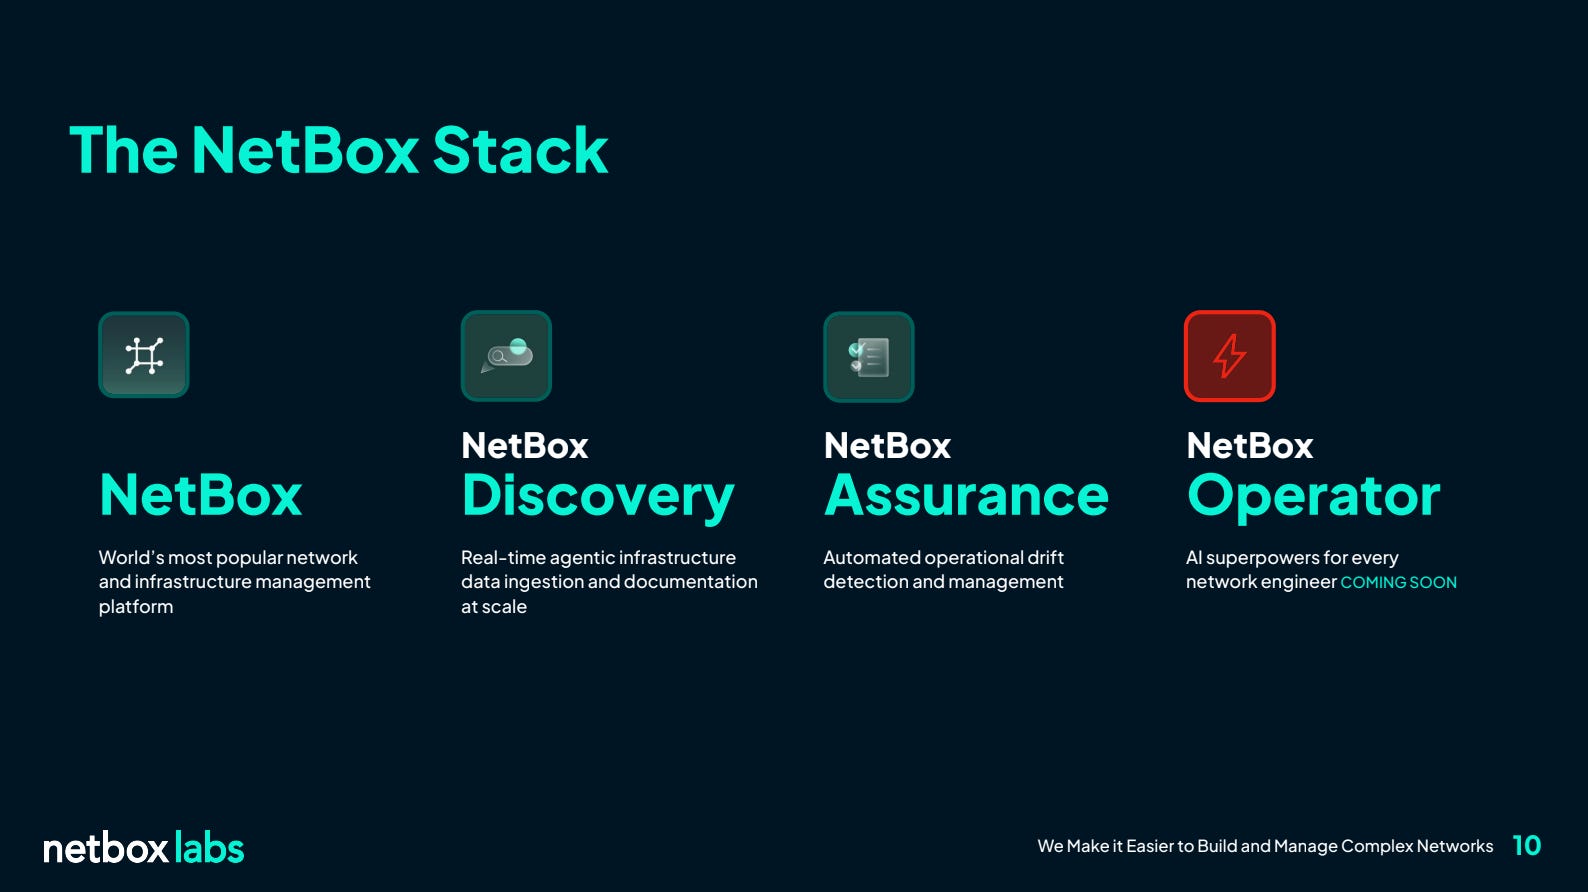
Task: Click the red lightning bolt Operator icon
Action: pyautogui.click(x=1230, y=356)
